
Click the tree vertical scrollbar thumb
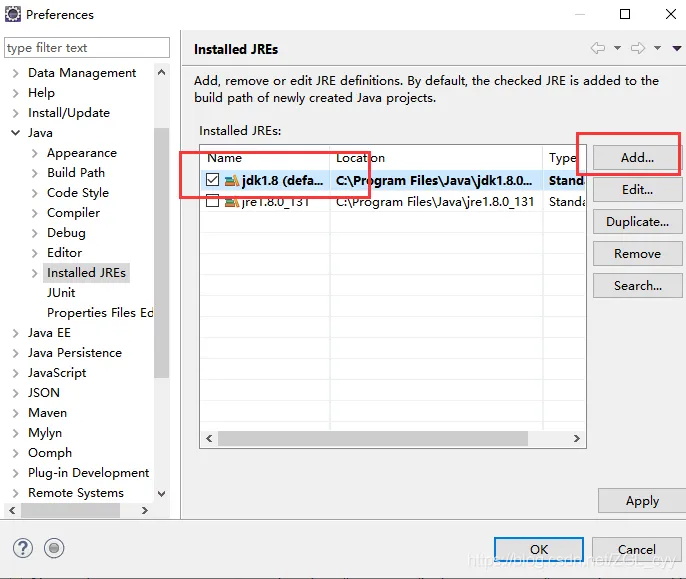(161, 253)
